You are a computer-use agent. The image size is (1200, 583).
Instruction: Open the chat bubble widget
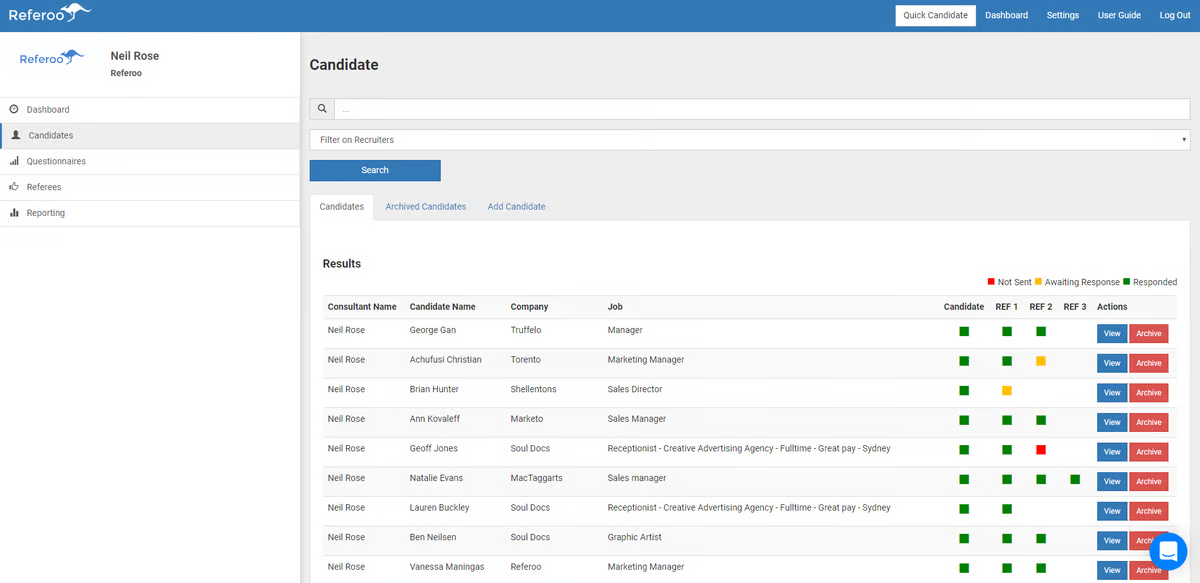(x=1168, y=551)
